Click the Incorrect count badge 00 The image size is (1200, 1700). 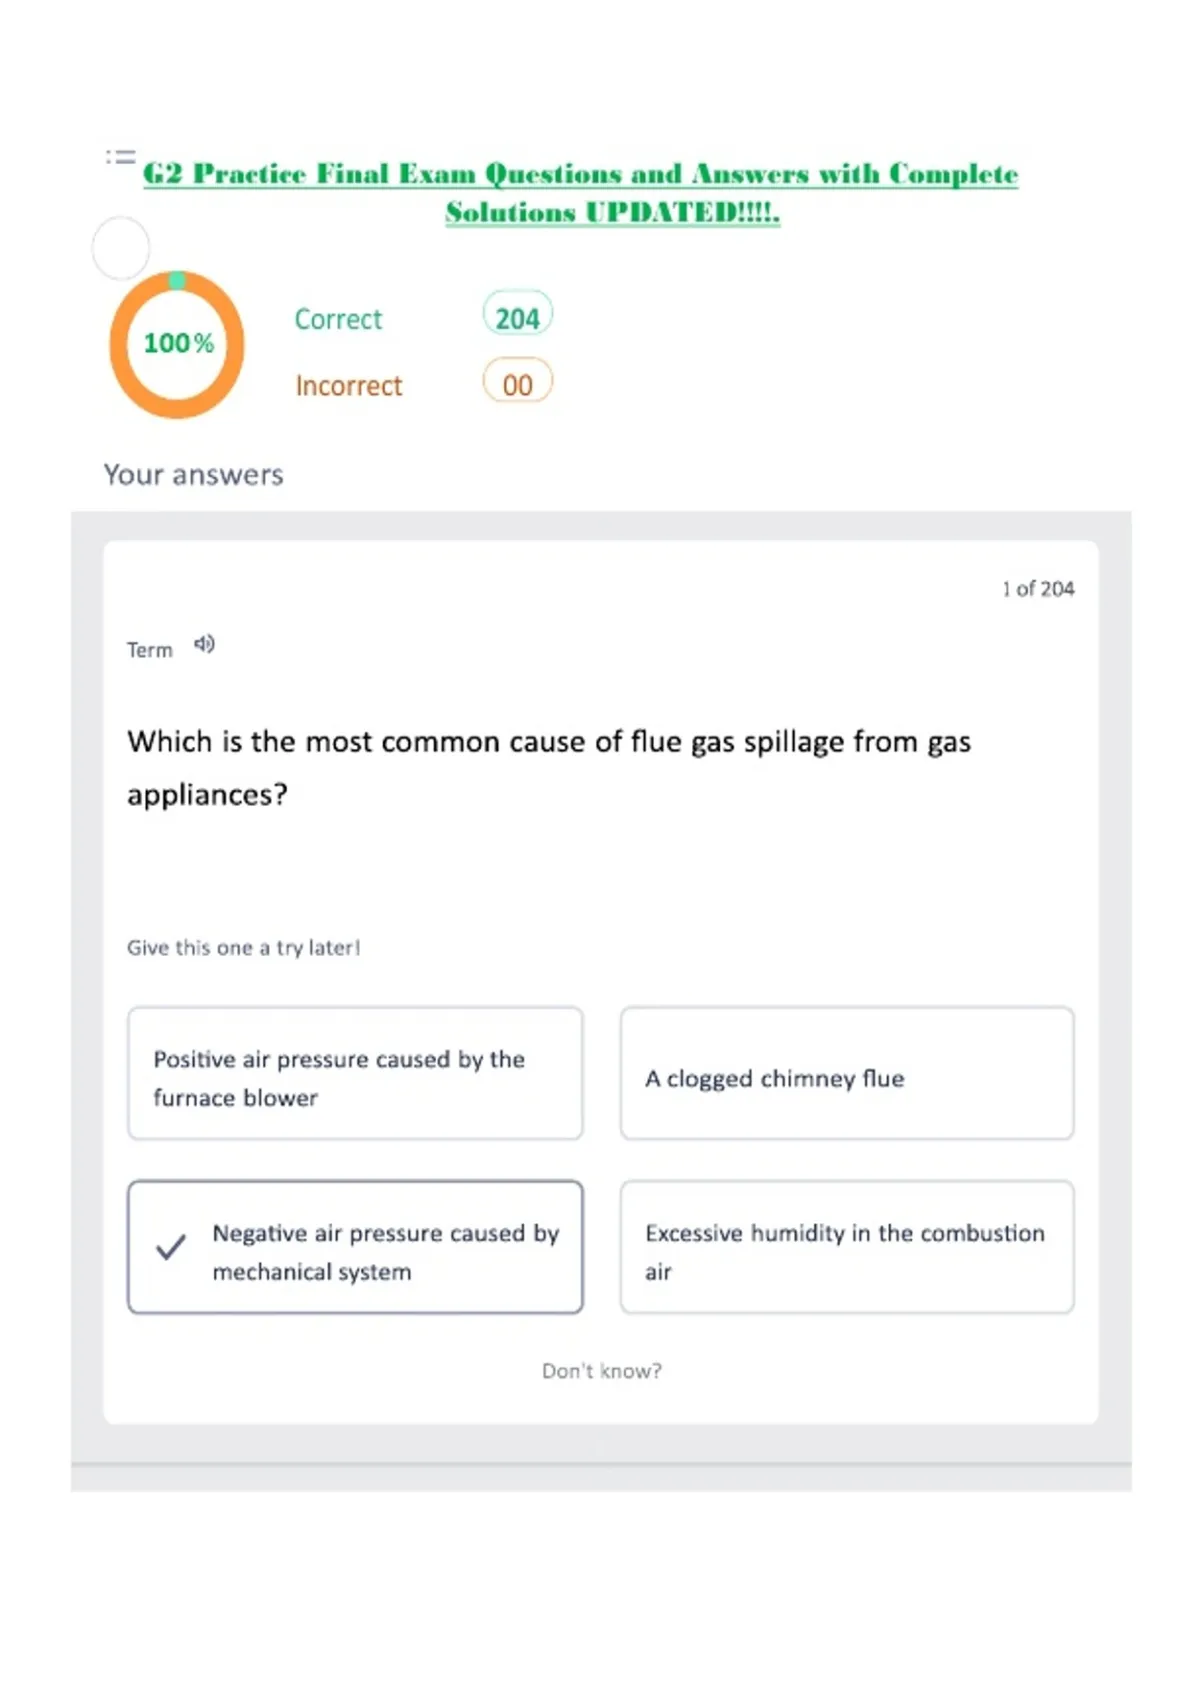coord(517,383)
